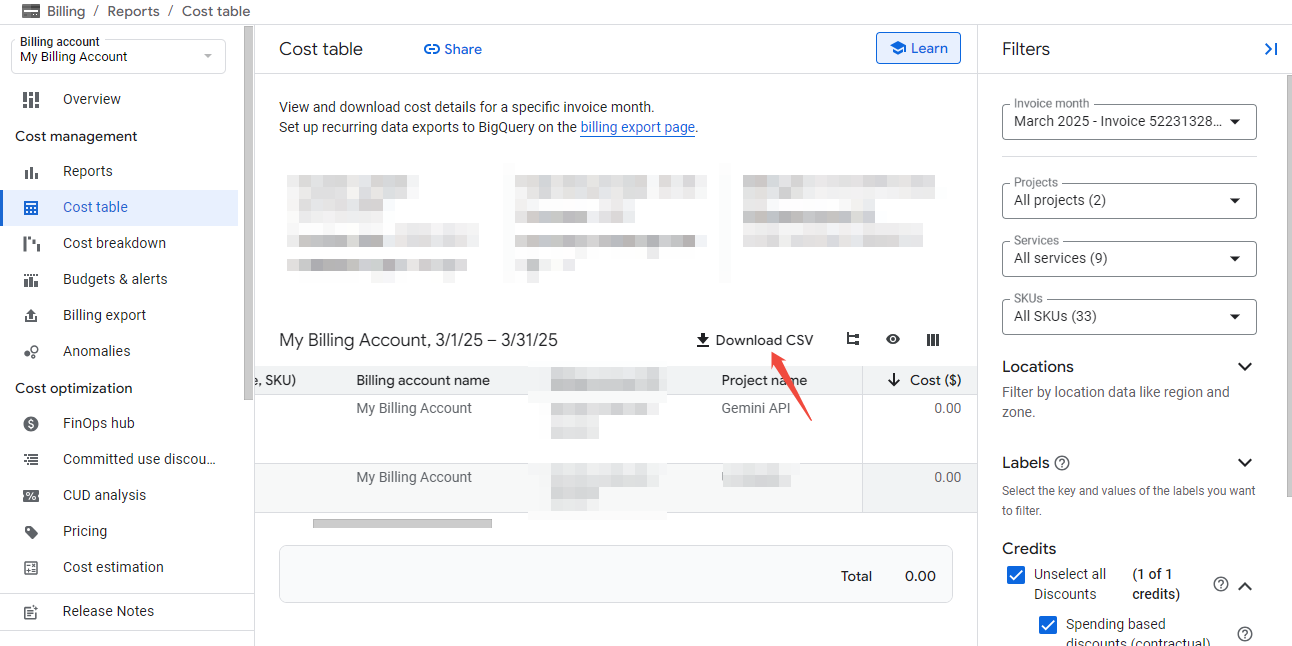The height and width of the screenshot is (646, 1292).
Task: Click the Billing card icon in breadcrumb
Action: click(x=31, y=12)
